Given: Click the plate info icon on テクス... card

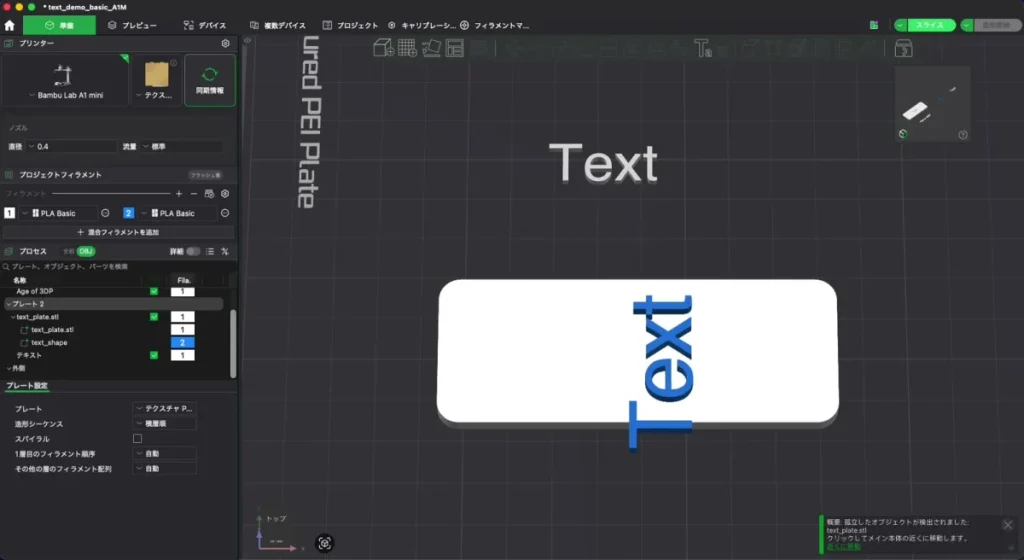Looking at the screenshot, I should [174, 63].
